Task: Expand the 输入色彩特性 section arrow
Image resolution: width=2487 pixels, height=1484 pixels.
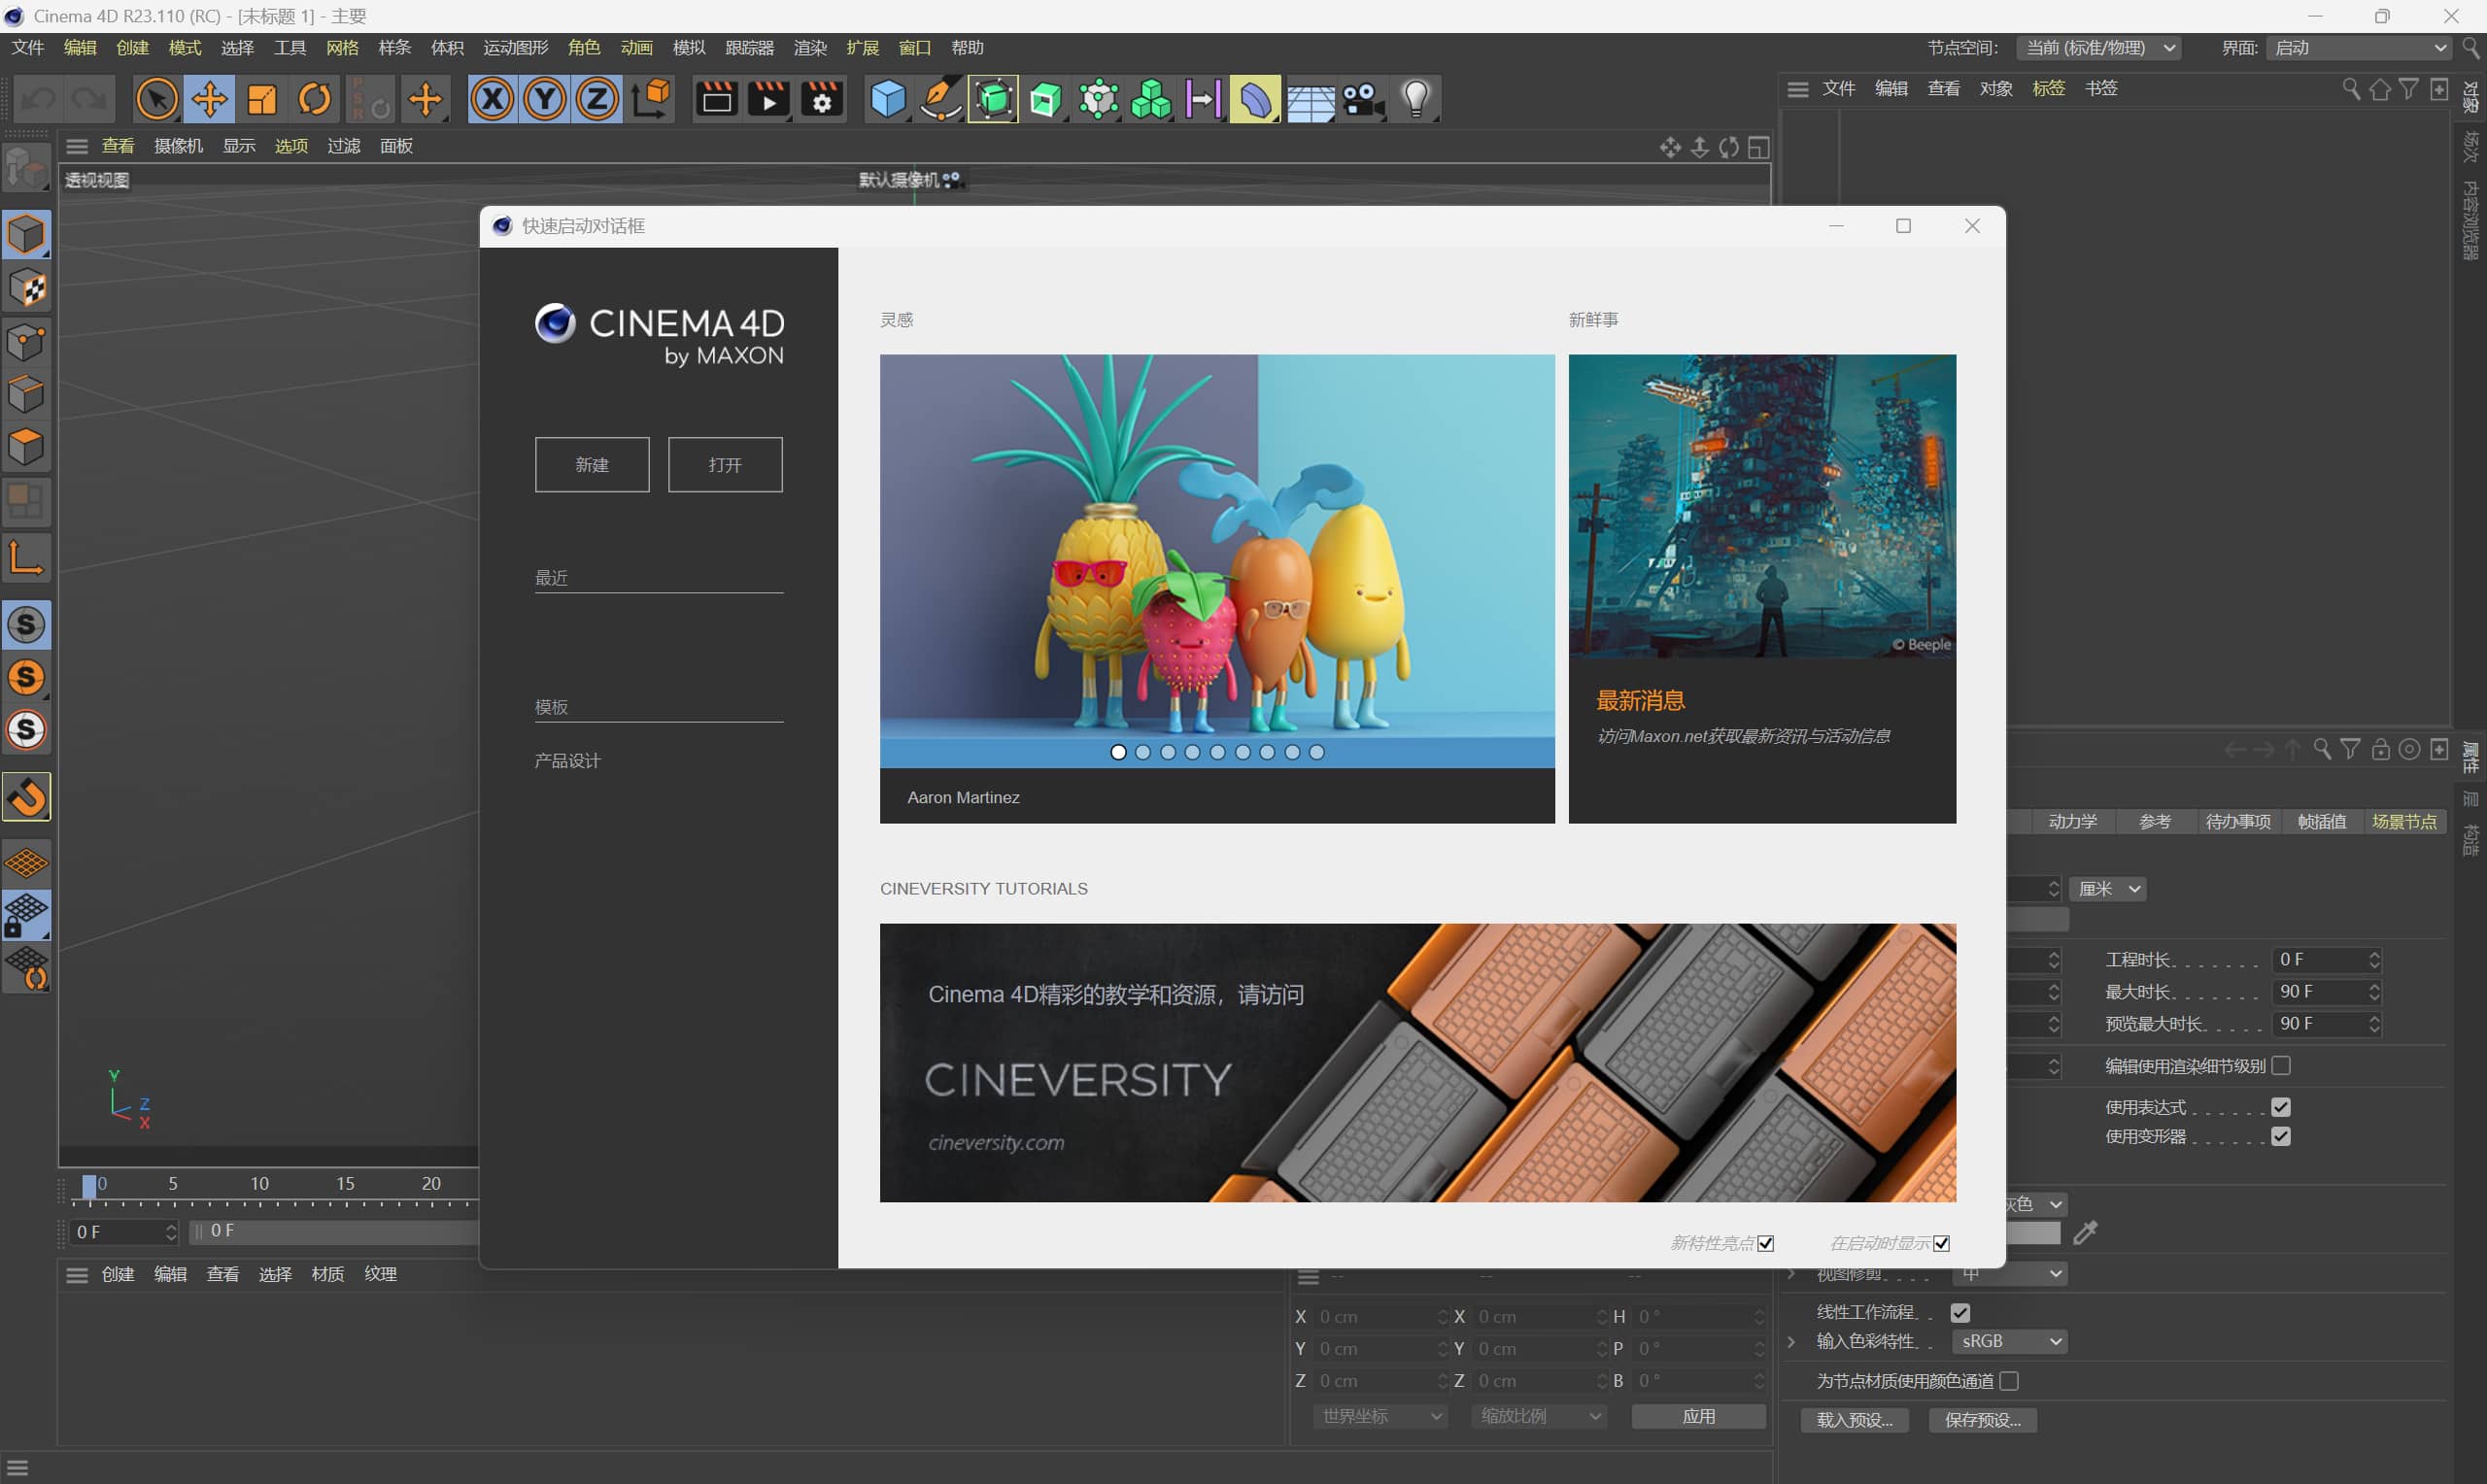Action: (x=1792, y=1341)
